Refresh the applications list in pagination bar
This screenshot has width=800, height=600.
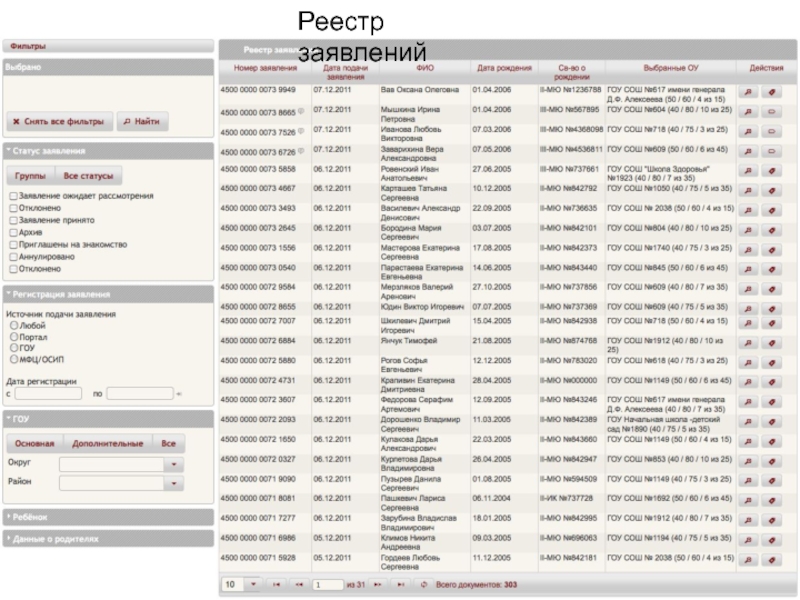coord(425,584)
